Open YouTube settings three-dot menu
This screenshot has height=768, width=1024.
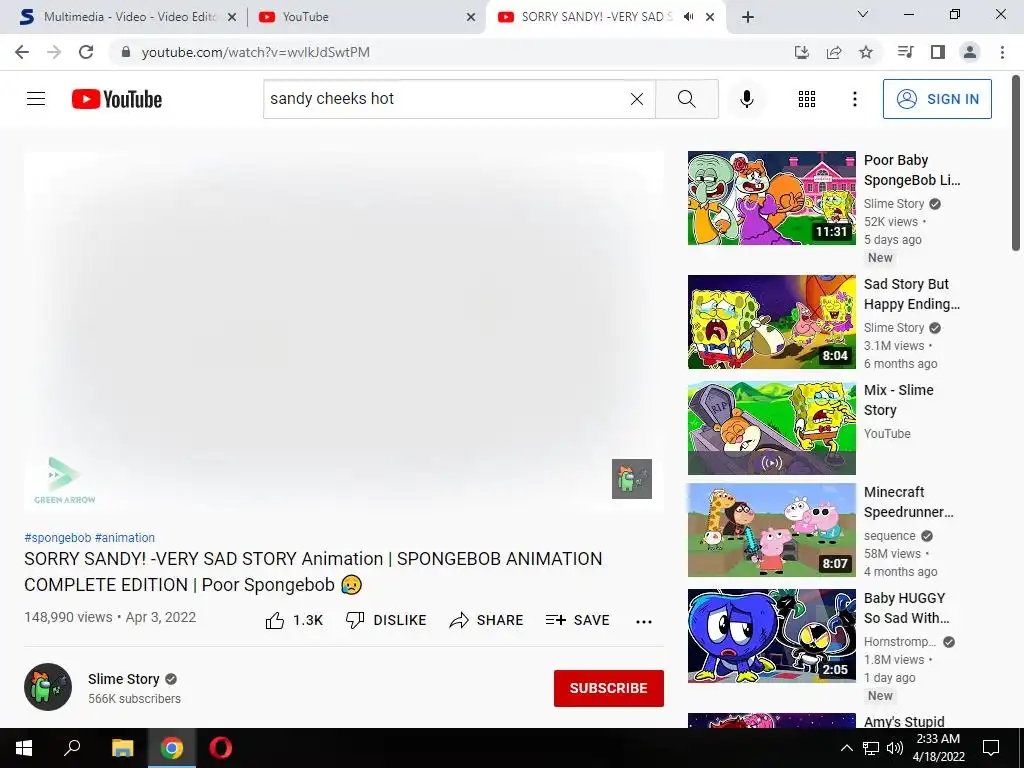[x=855, y=99]
